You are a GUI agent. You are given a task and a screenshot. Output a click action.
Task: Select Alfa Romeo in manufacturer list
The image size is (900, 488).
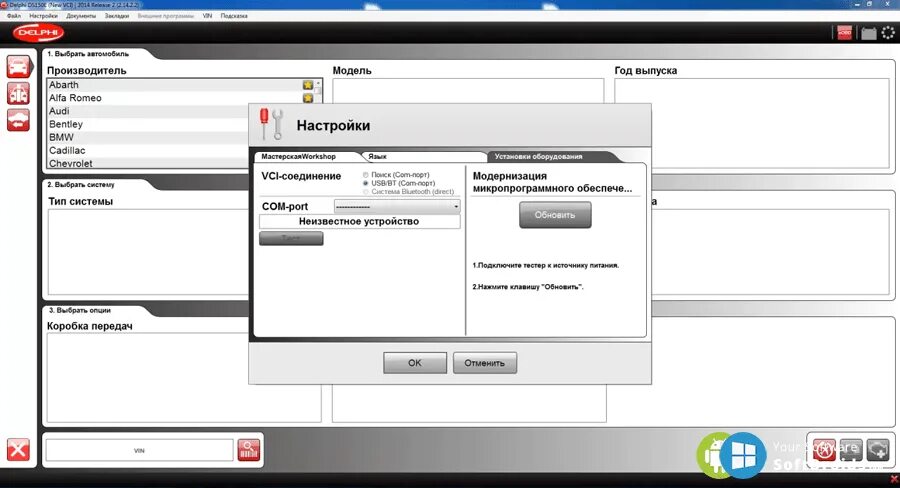[175, 98]
